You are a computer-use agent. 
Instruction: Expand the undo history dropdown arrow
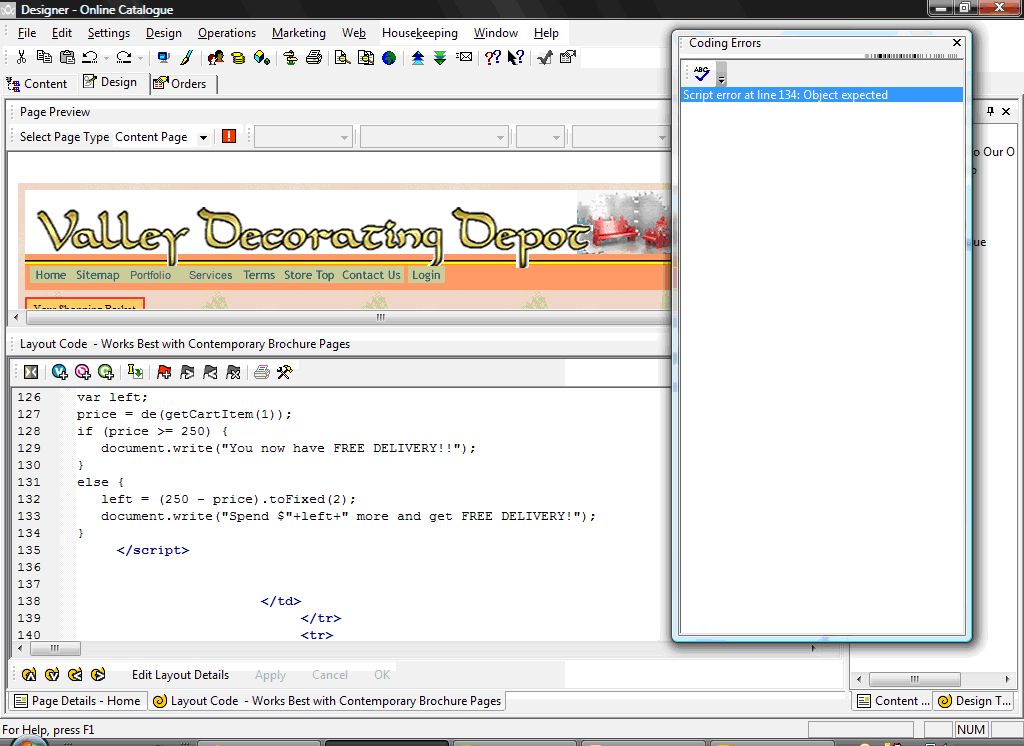(106, 58)
